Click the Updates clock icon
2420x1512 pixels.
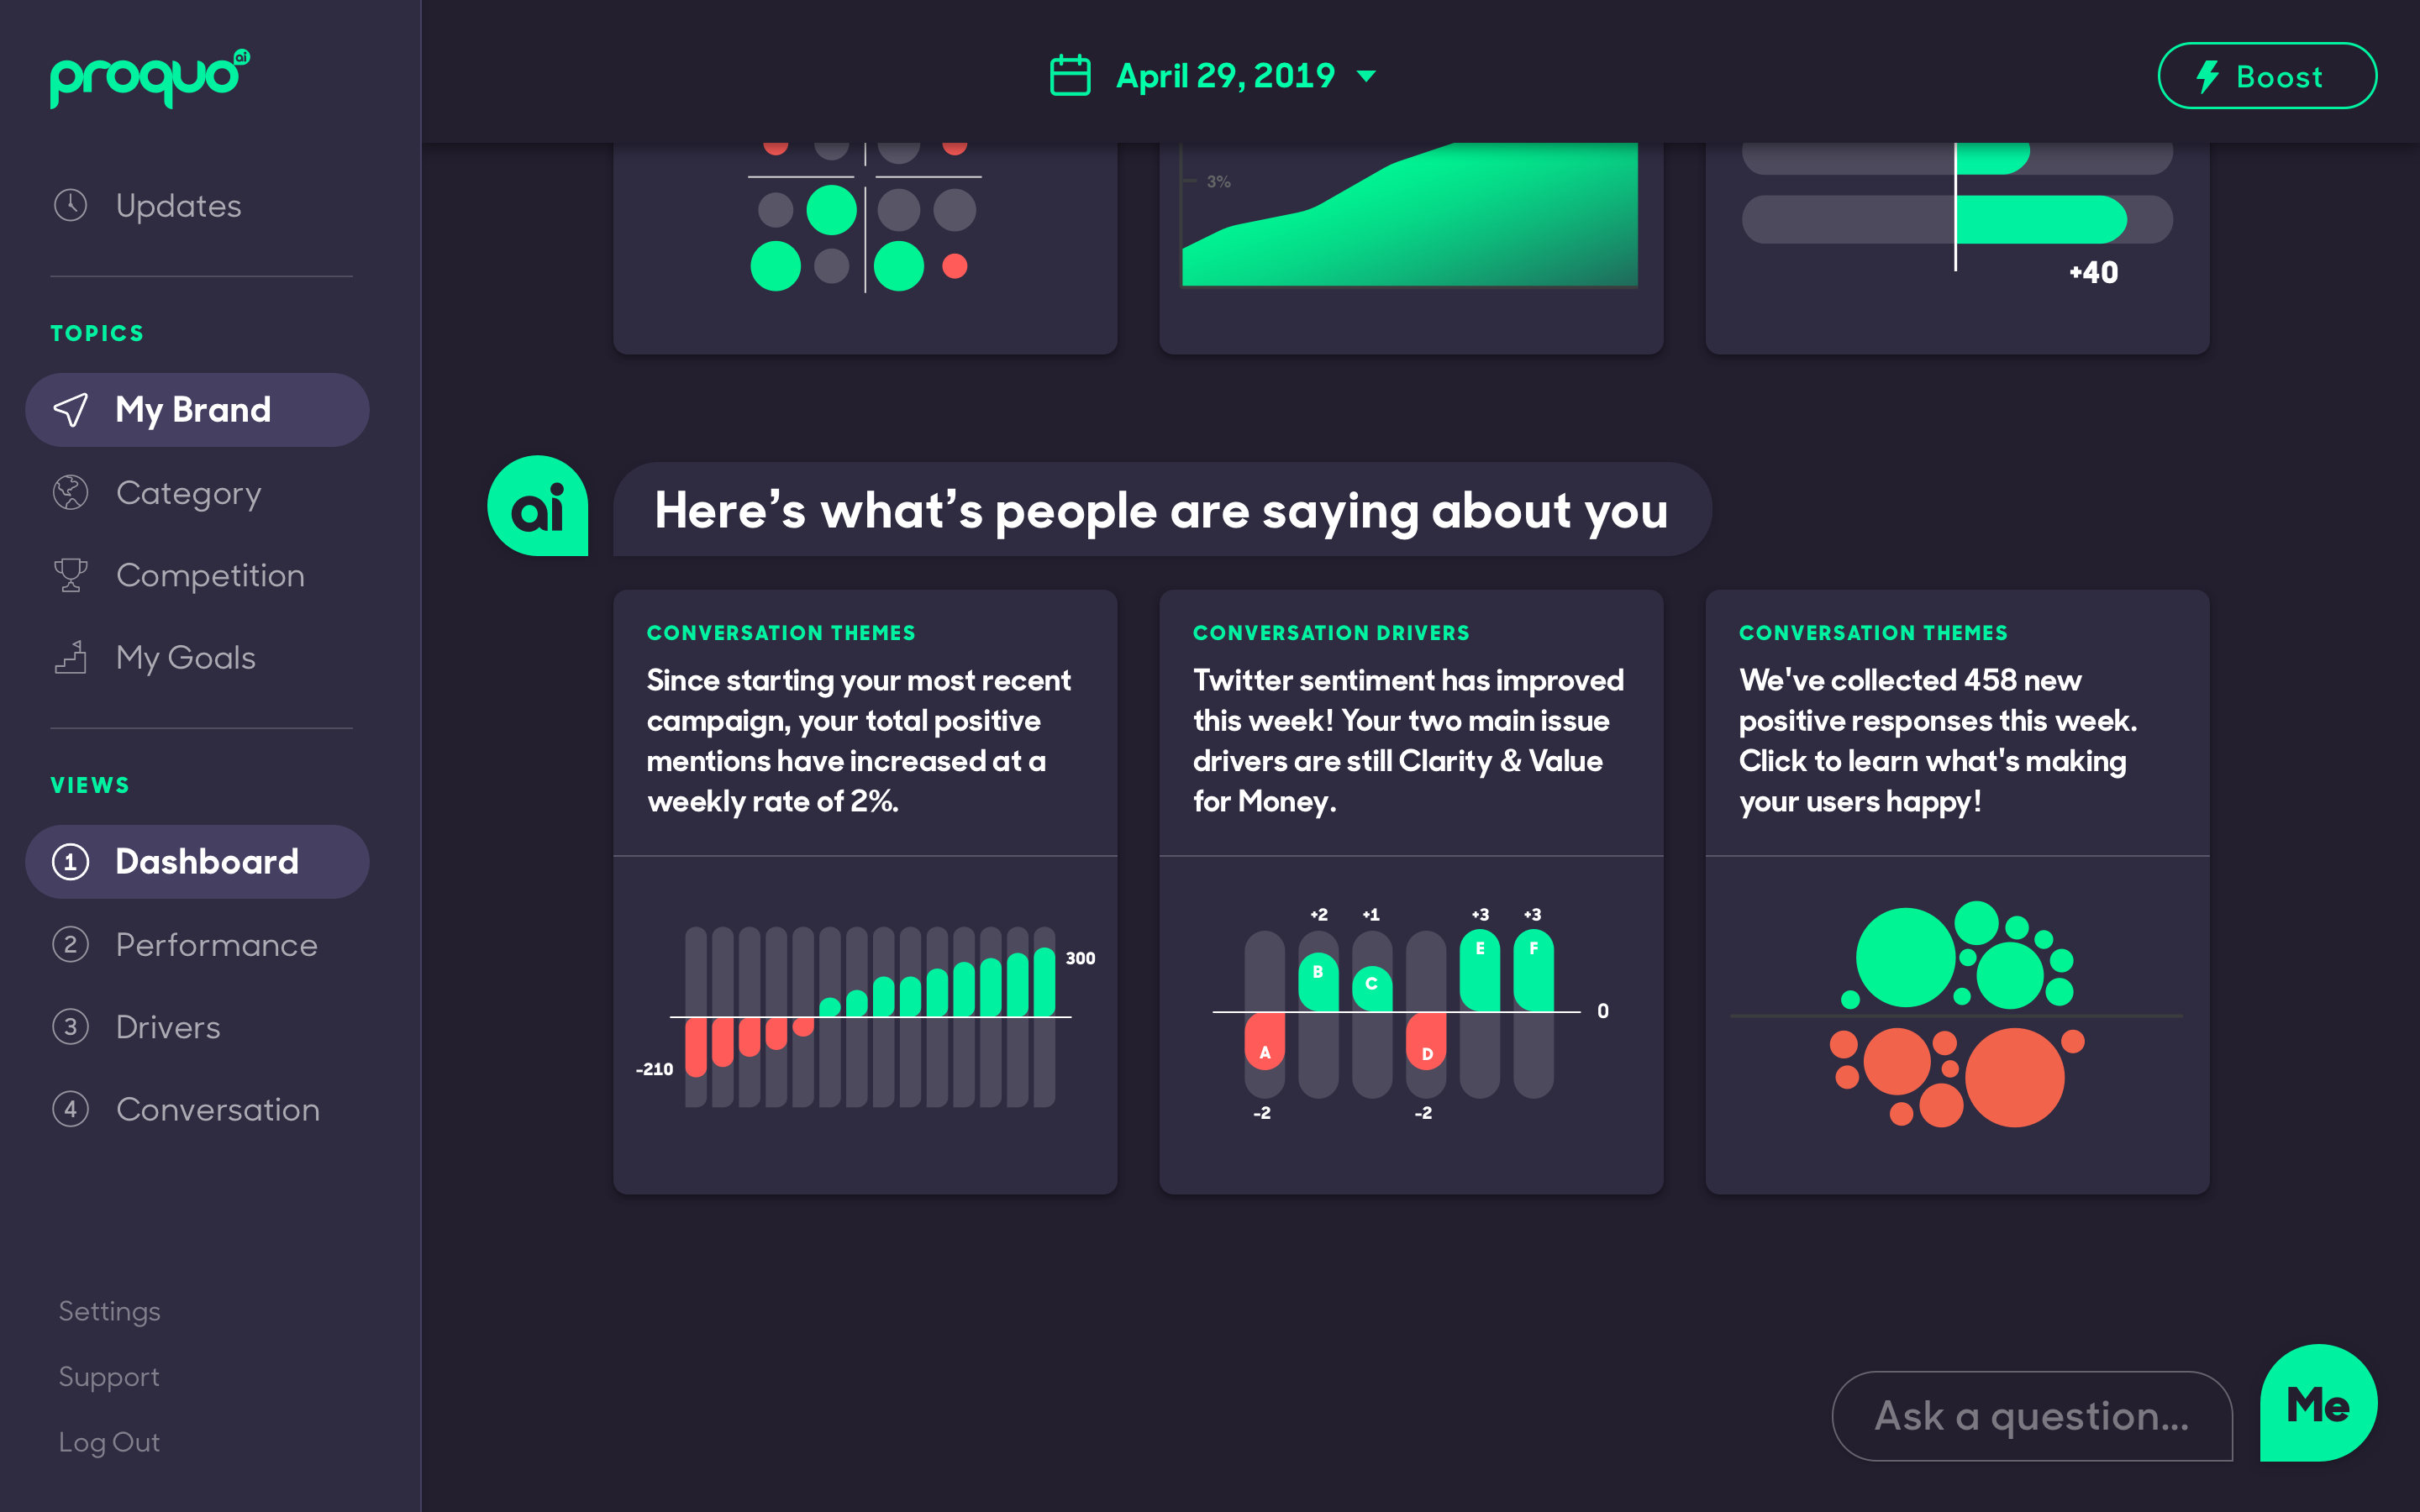[x=70, y=204]
